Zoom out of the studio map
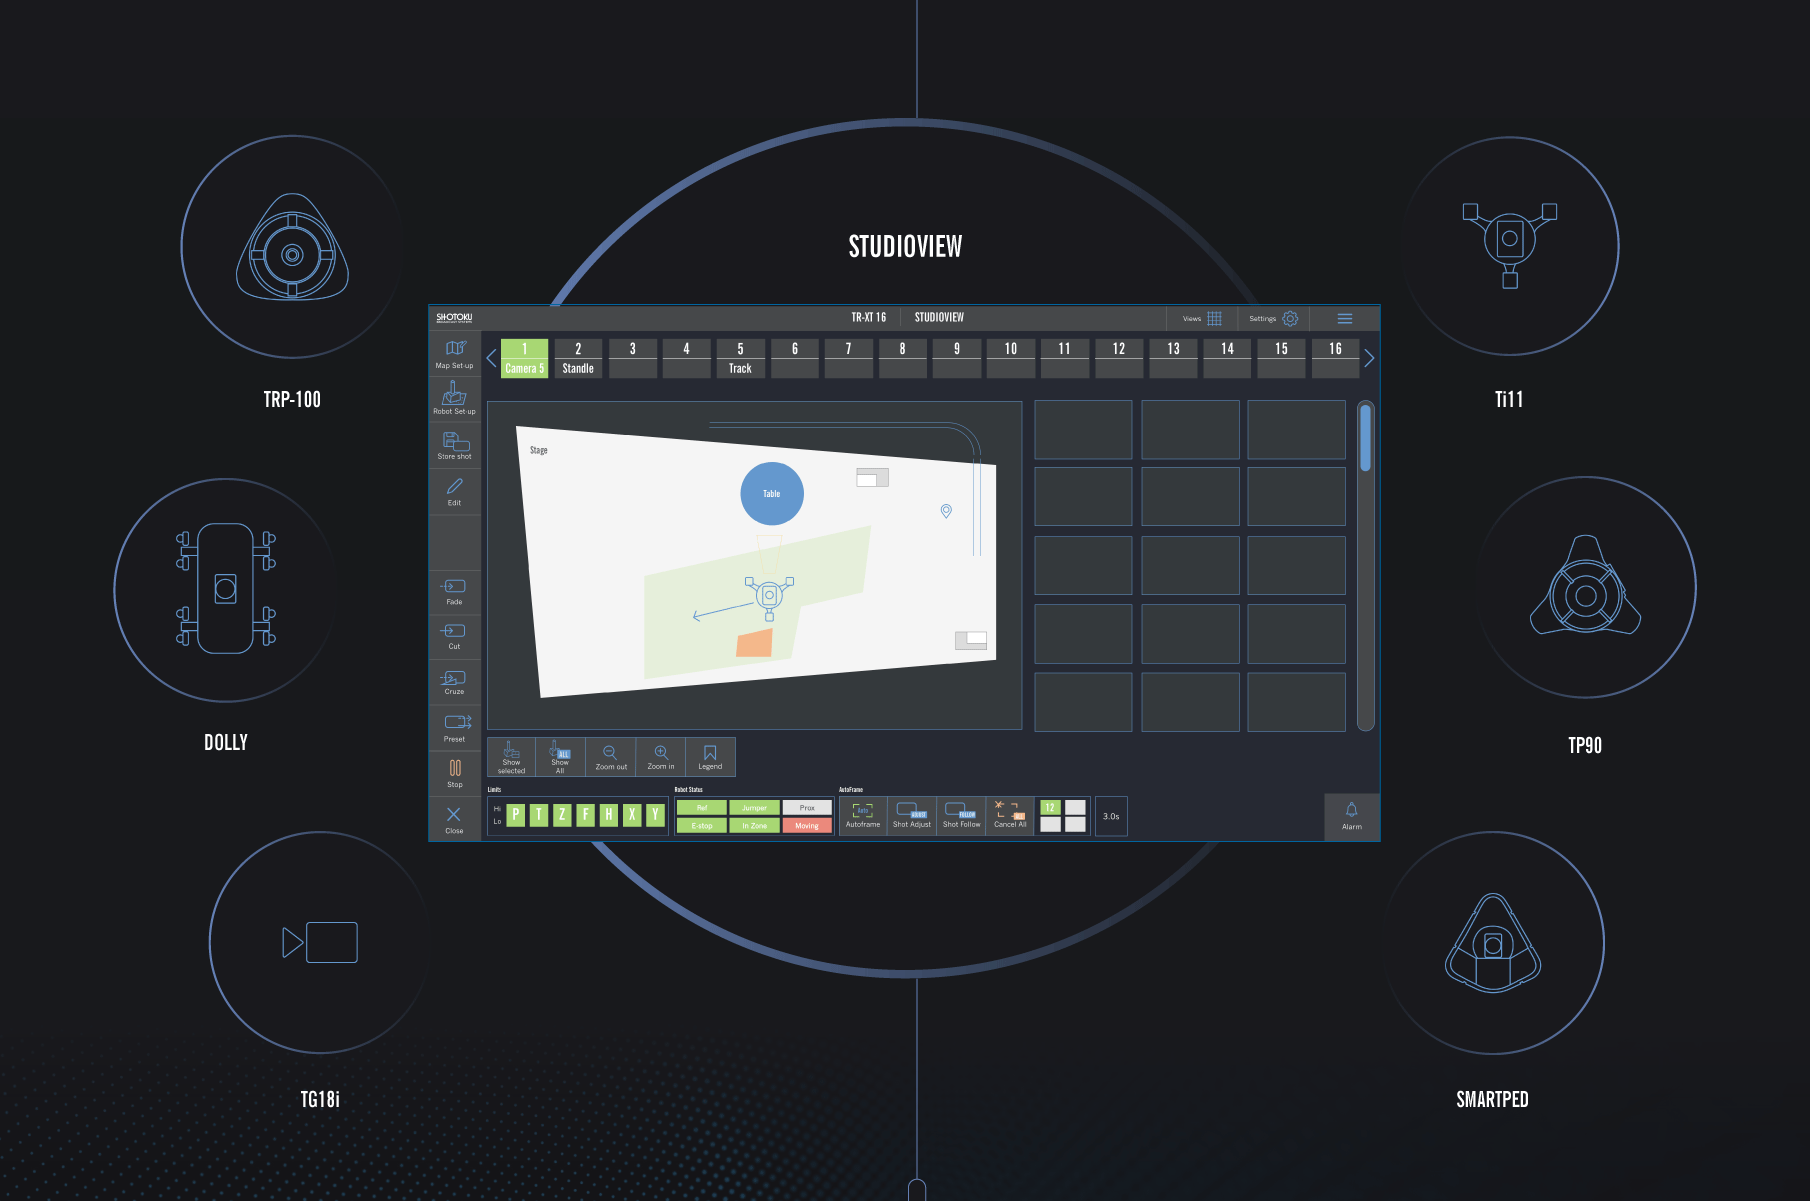This screenshot has height=1201, width=1810. [x=611, y=757]
